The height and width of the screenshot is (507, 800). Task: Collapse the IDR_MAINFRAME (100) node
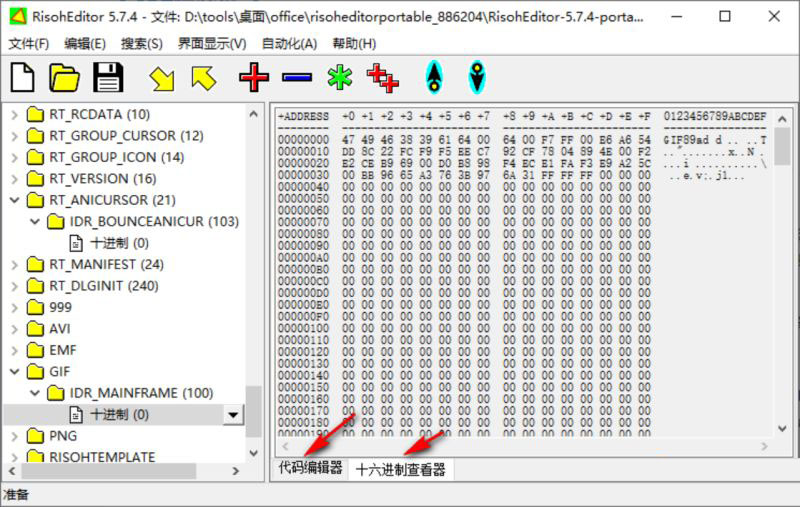[35, 393]
